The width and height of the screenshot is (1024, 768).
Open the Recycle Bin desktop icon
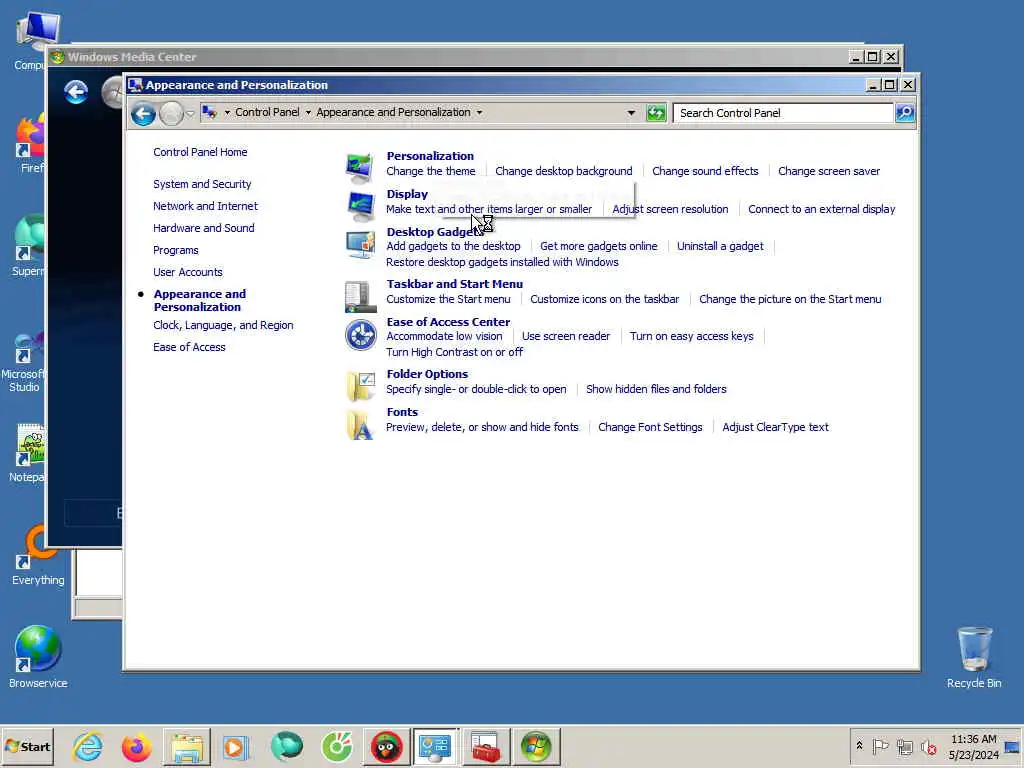click(974, 656)
